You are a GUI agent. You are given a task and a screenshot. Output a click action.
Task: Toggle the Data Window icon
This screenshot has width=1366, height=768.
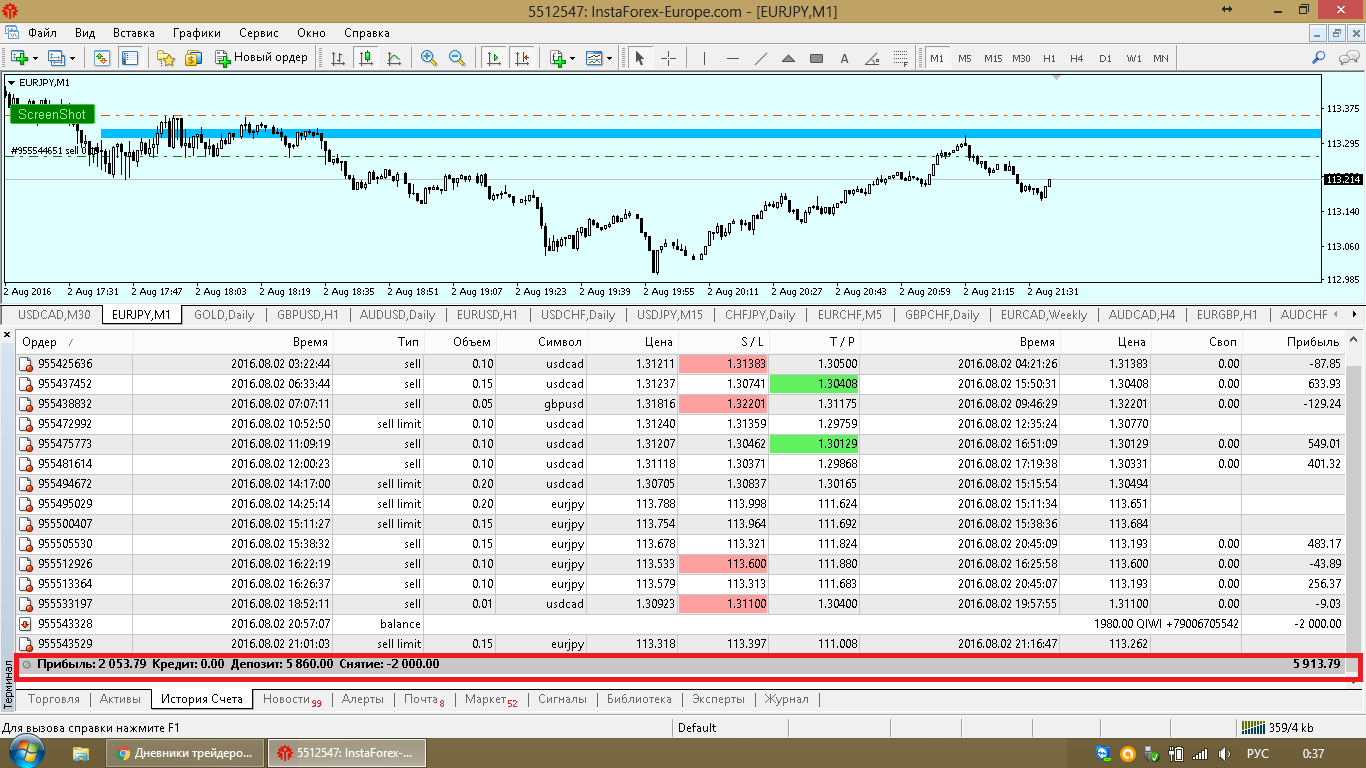[x=130, y=58]
